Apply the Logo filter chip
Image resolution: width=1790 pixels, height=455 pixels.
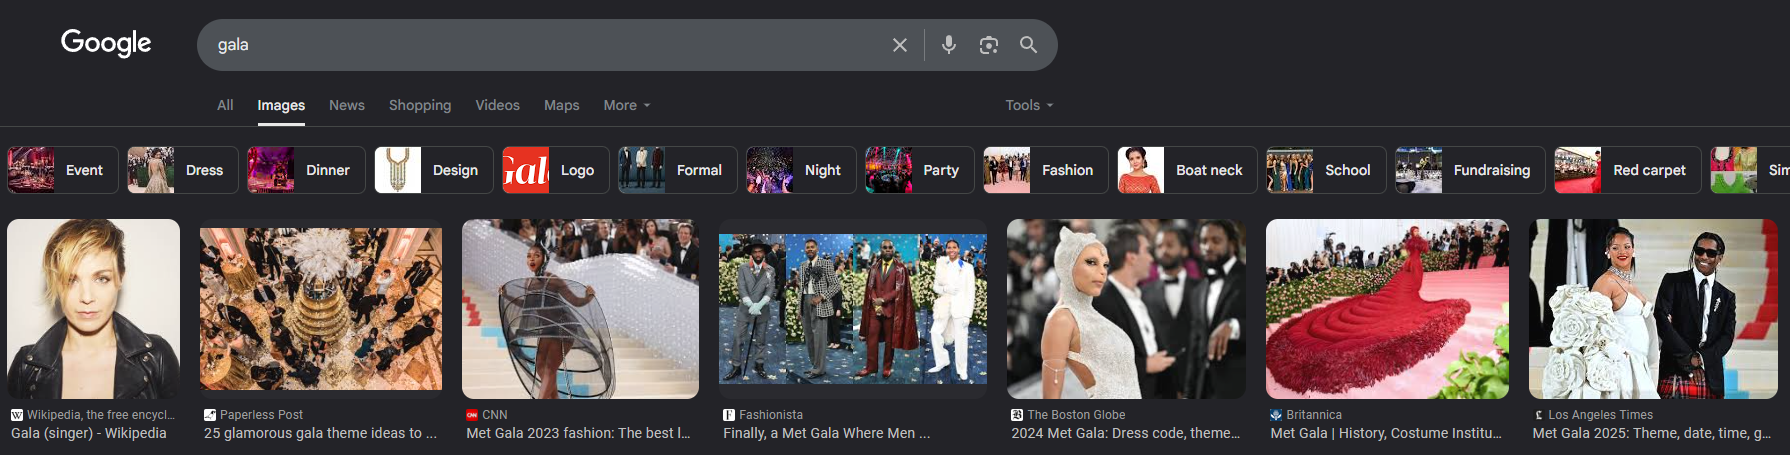click(556, 170)
